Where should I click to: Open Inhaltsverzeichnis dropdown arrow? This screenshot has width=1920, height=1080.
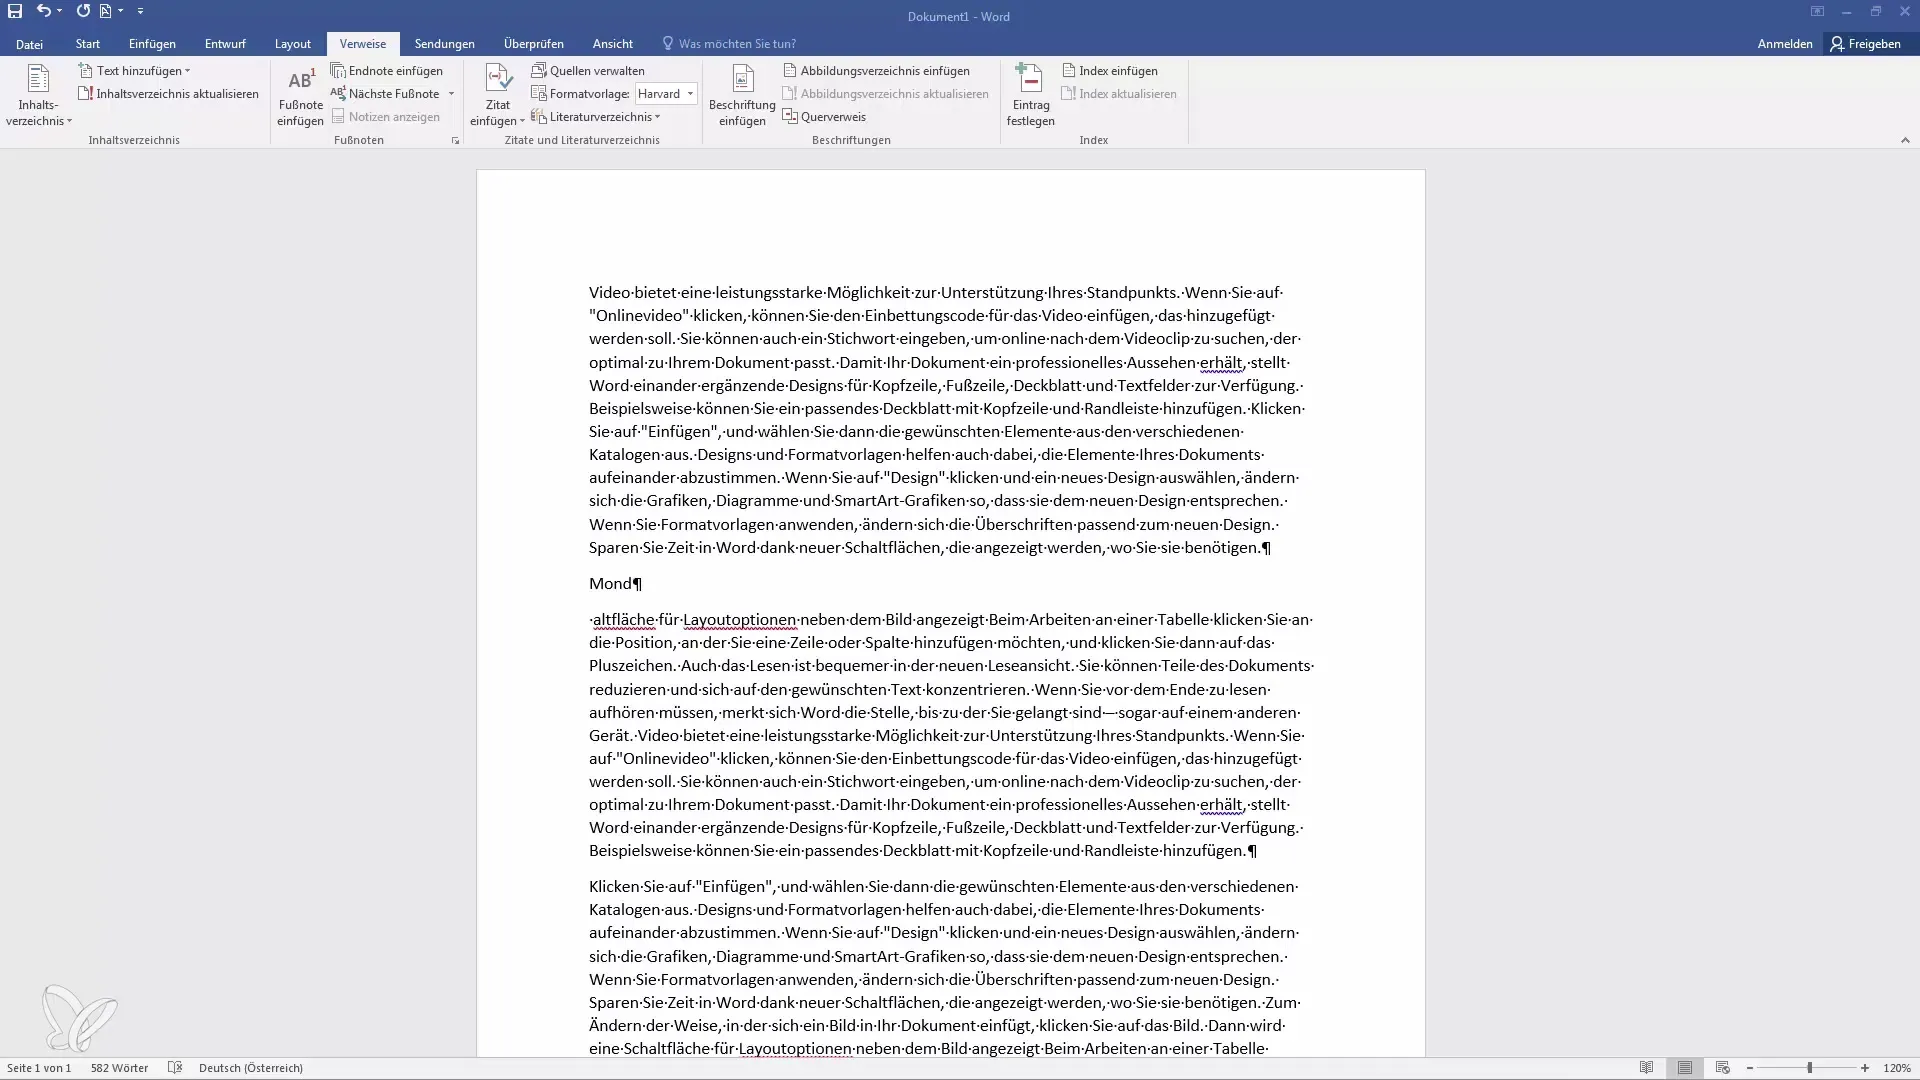tap(69, 121)
